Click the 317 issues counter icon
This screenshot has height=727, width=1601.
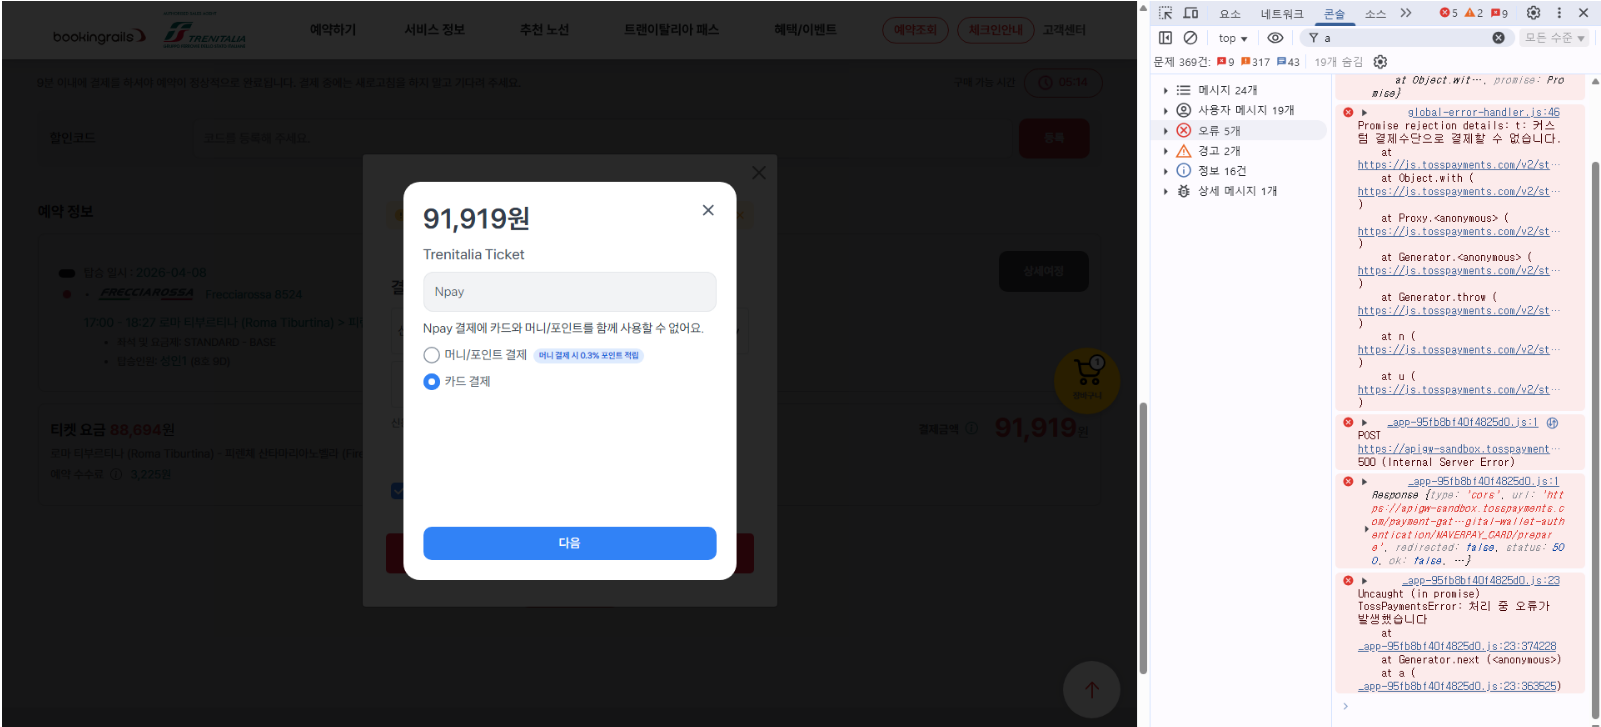pyautogui.click(x=1255, y=62)
